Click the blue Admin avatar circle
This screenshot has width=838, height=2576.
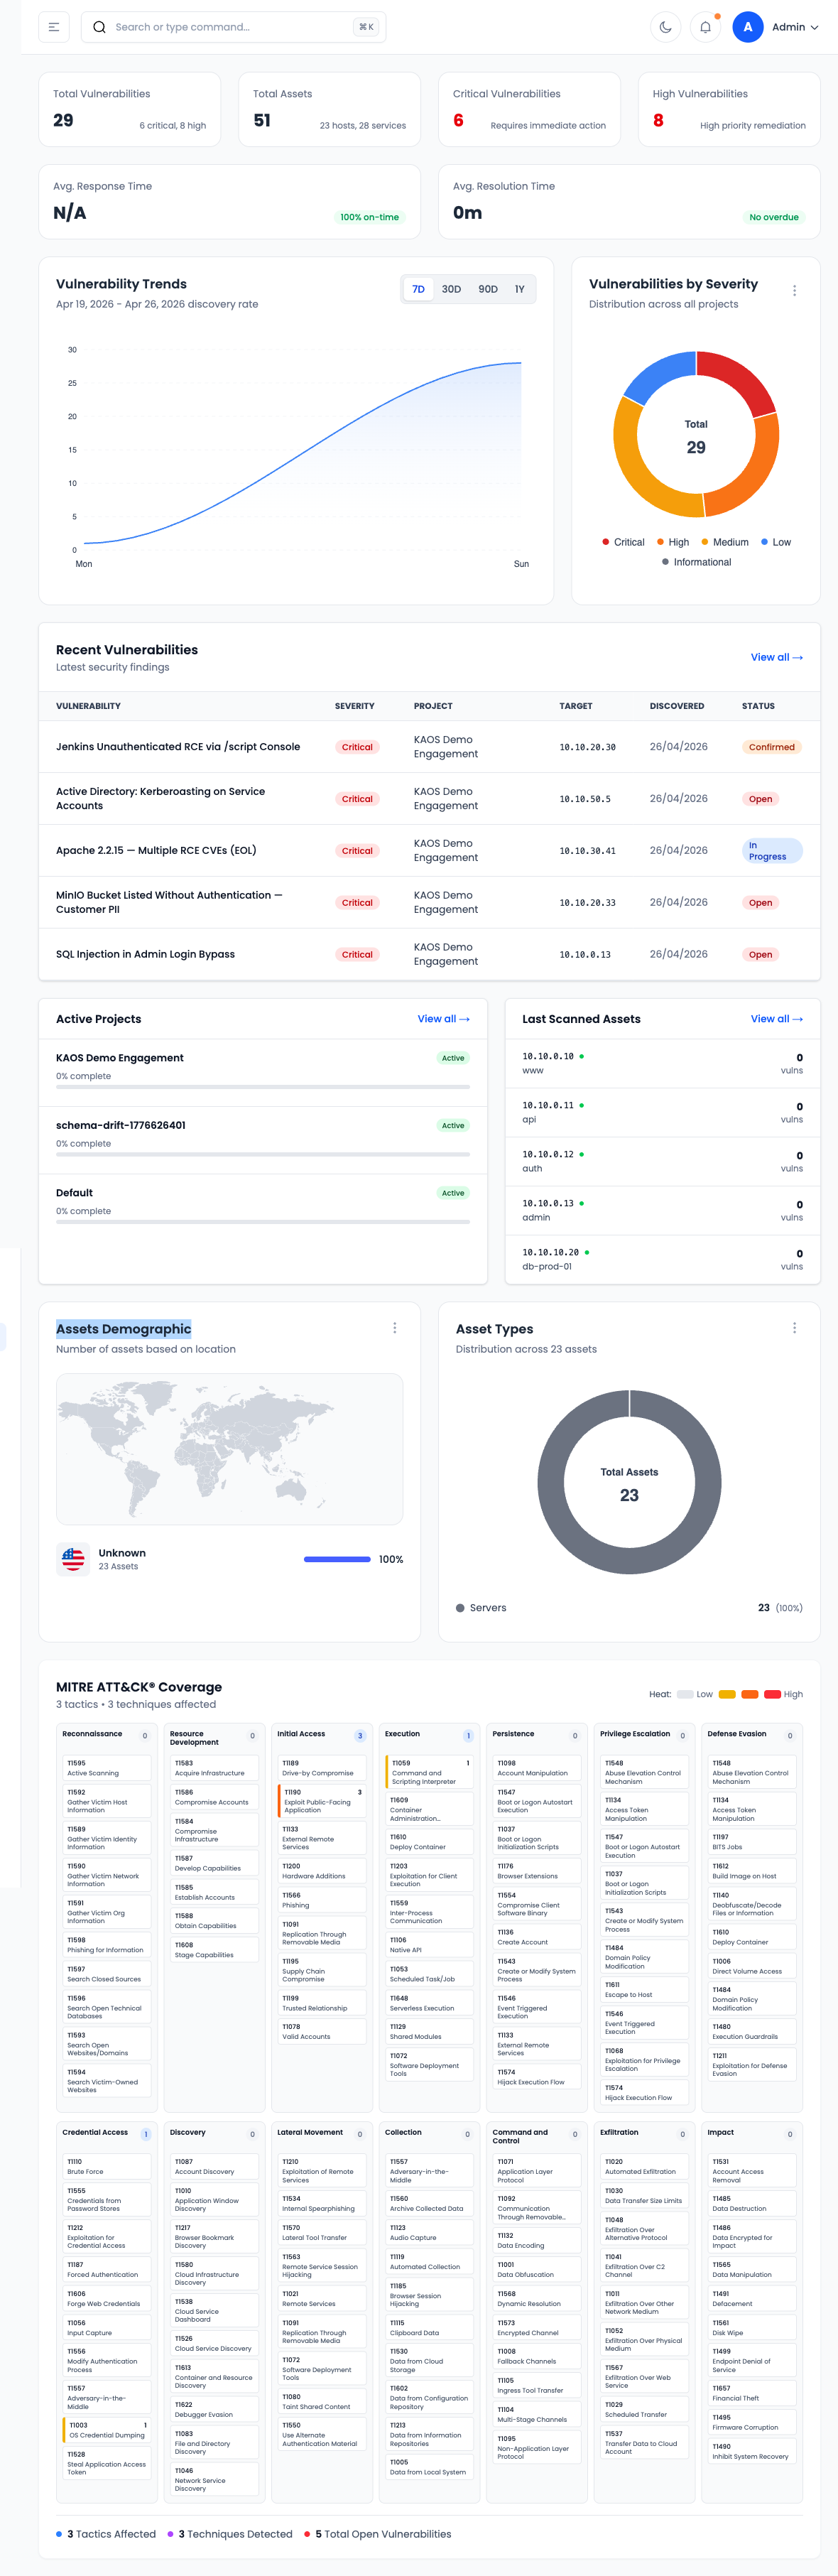[747, 27]
